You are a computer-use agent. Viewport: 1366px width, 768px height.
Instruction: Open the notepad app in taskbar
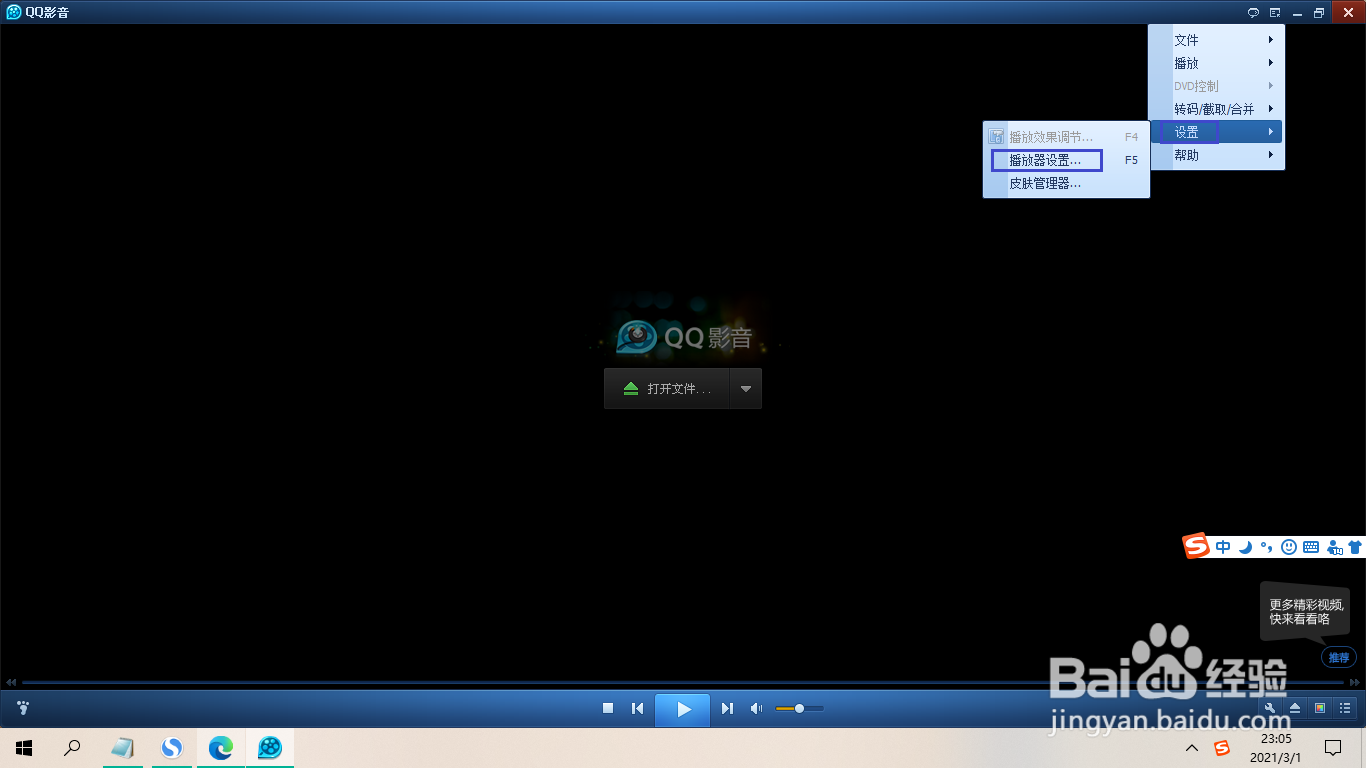123,747
